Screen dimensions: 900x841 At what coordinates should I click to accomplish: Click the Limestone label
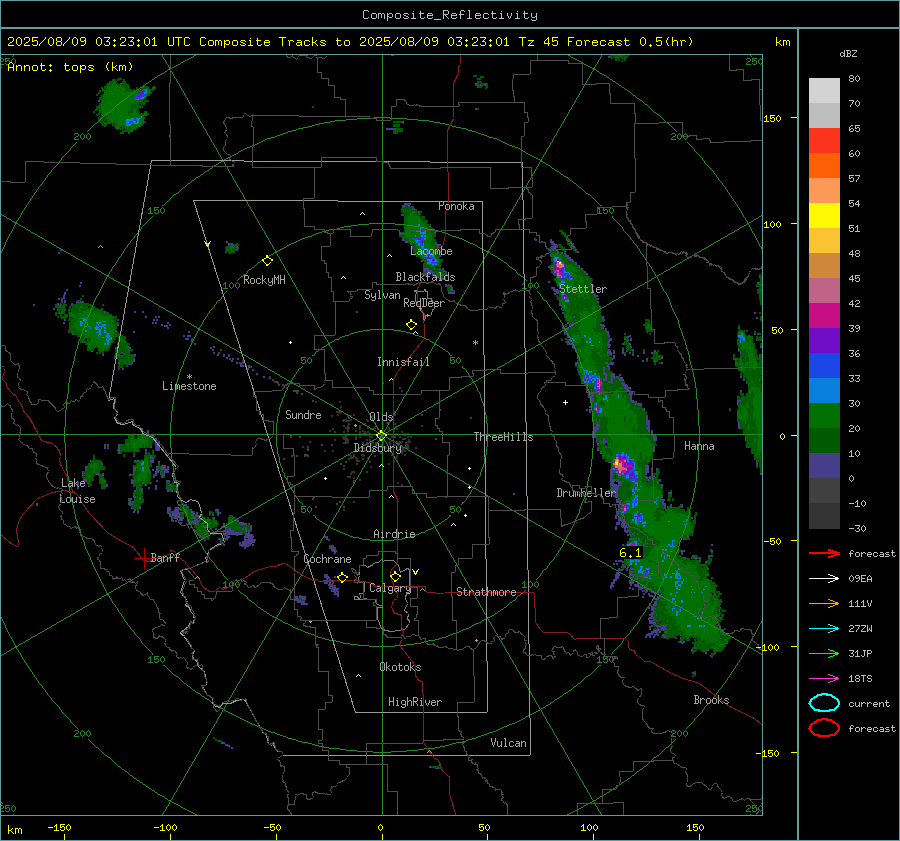tap(189, 386)
